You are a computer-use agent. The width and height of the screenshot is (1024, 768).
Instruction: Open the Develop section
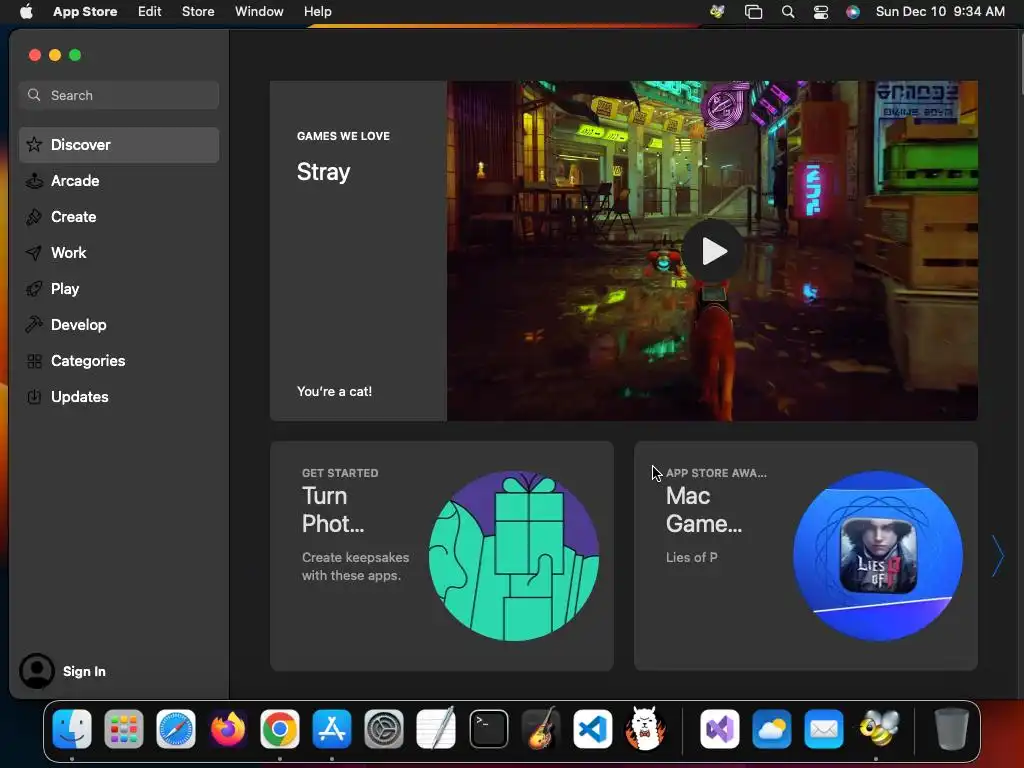[x=119, y=325]
